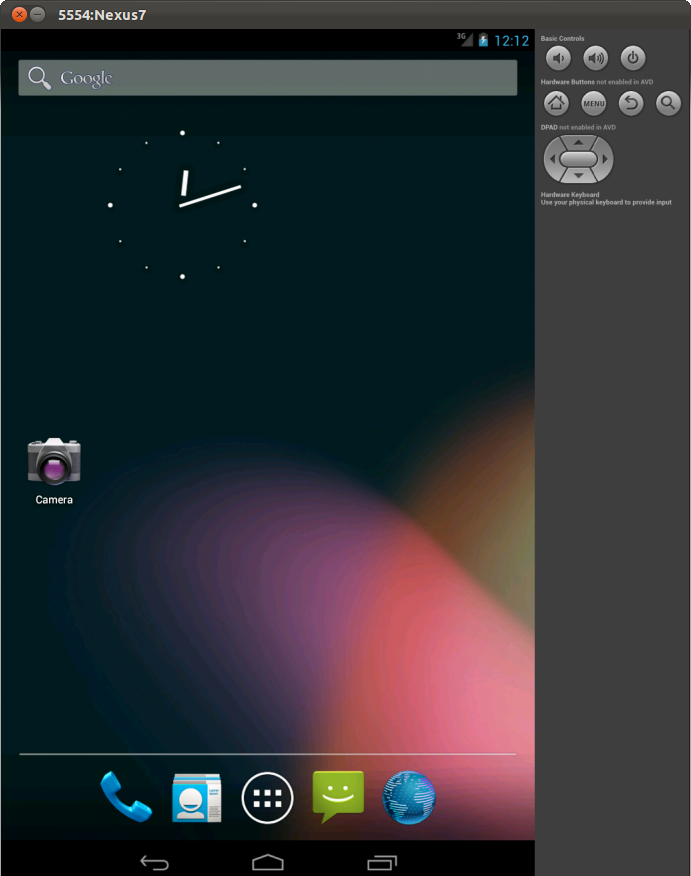Open the Contacts app in dock
Screen dimensions: 691x876
tap(197, 797)
